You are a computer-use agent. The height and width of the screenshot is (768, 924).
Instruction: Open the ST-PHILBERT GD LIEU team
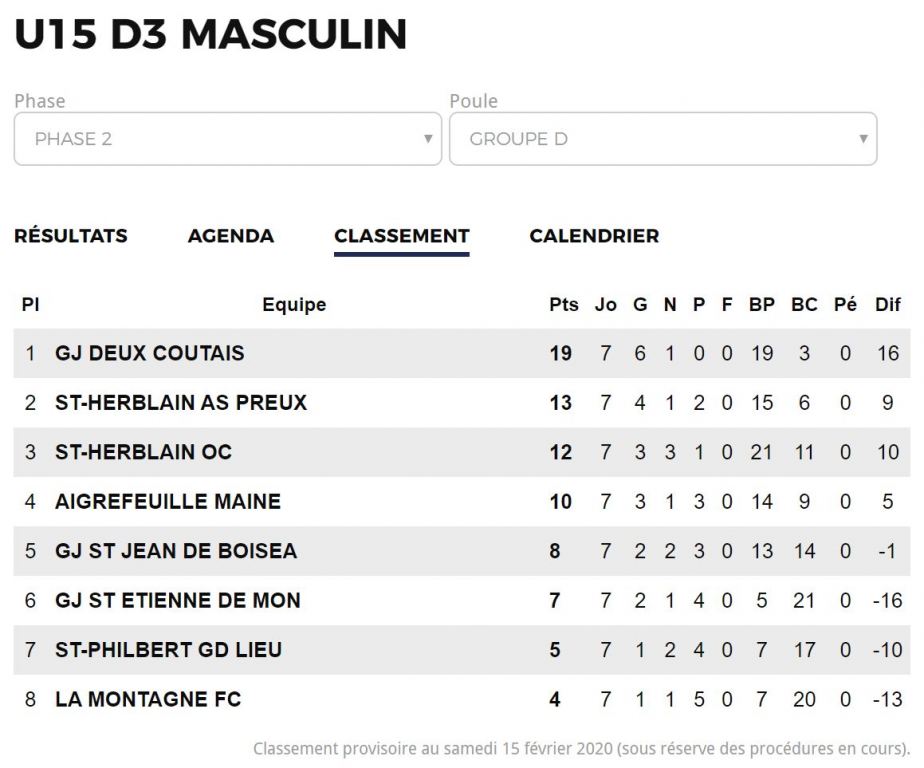(x=169, y=650)
